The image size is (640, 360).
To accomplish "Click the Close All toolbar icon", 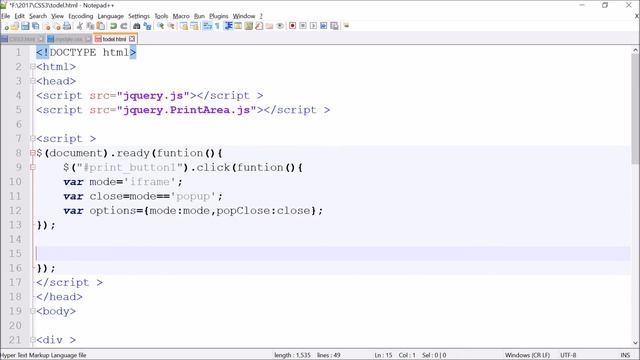I will point(57,26).
